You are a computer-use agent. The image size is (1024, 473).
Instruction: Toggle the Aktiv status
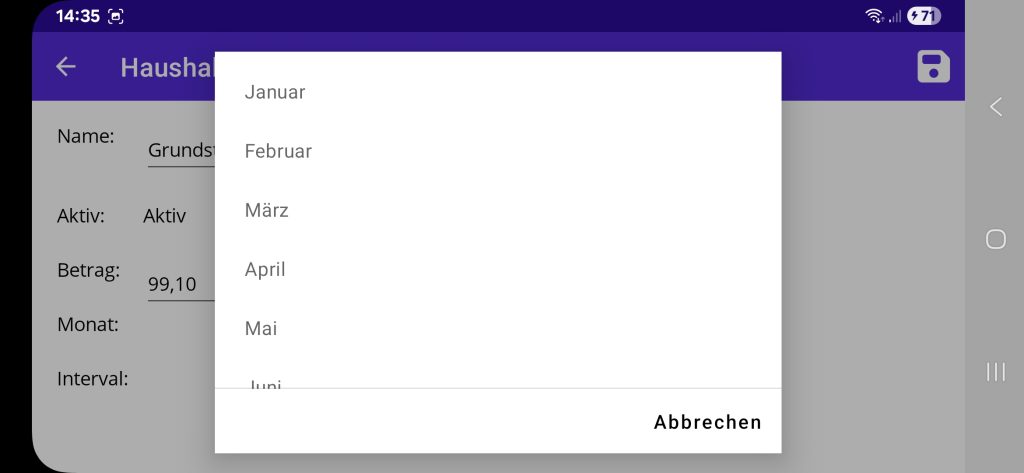164,215
